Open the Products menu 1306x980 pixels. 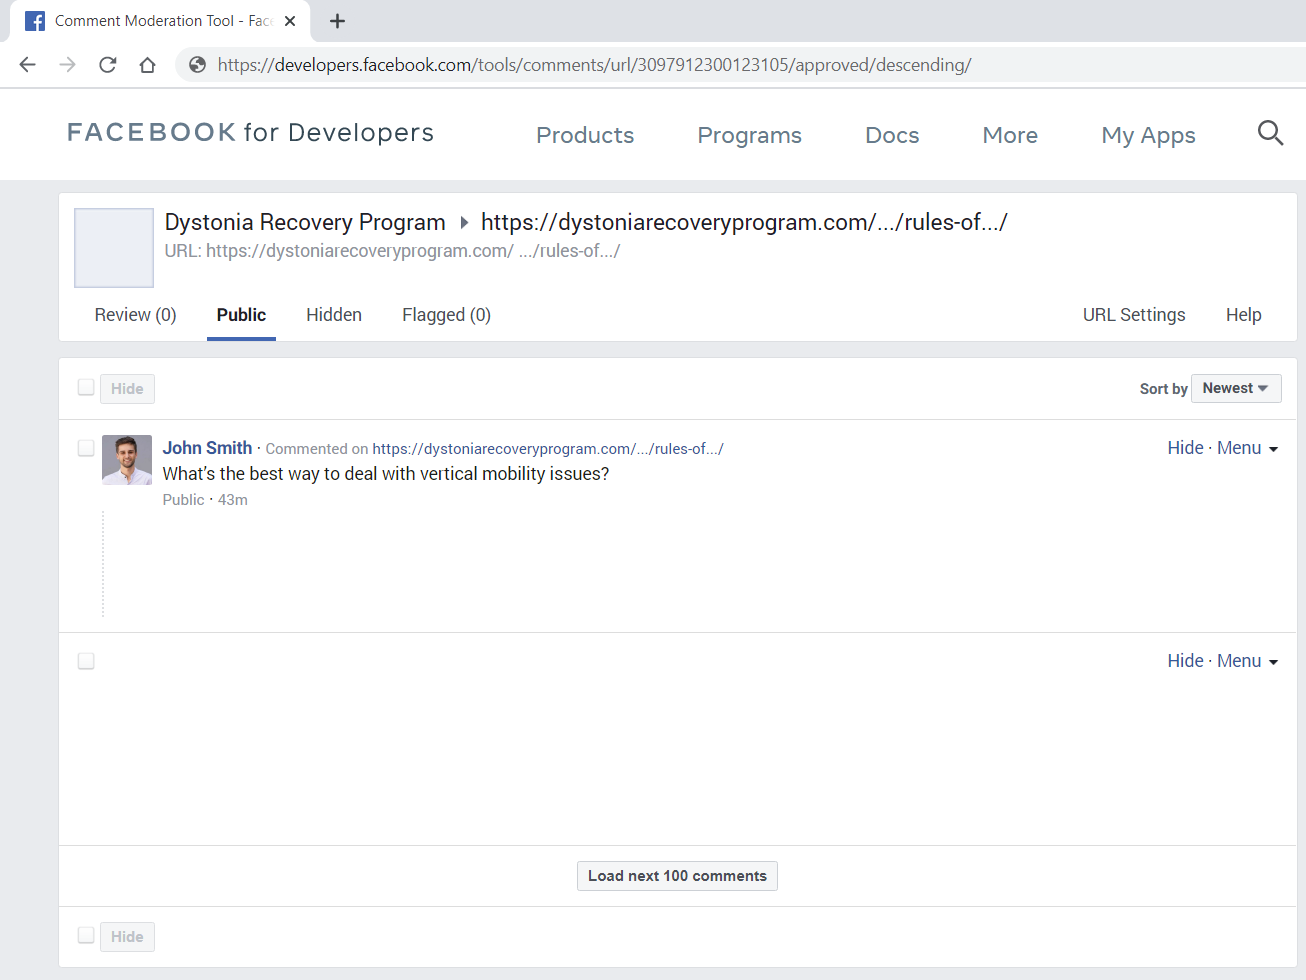[585, 135]
